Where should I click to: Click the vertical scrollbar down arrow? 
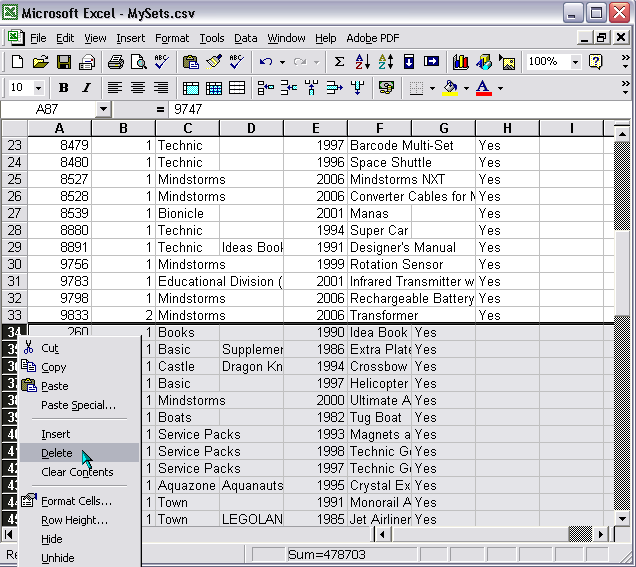622,518
